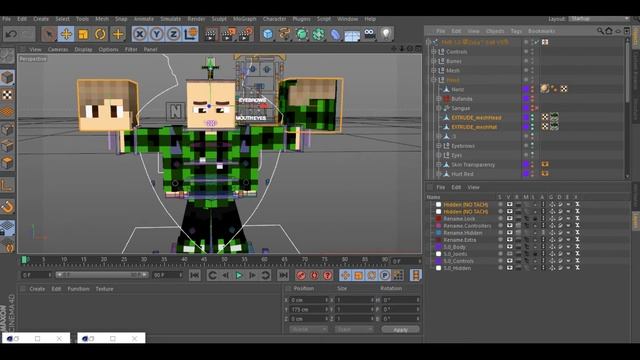Screen dimensions: 640x360
Task: Click the Axis mode L-shaped icon
Action: pos(7,186)
